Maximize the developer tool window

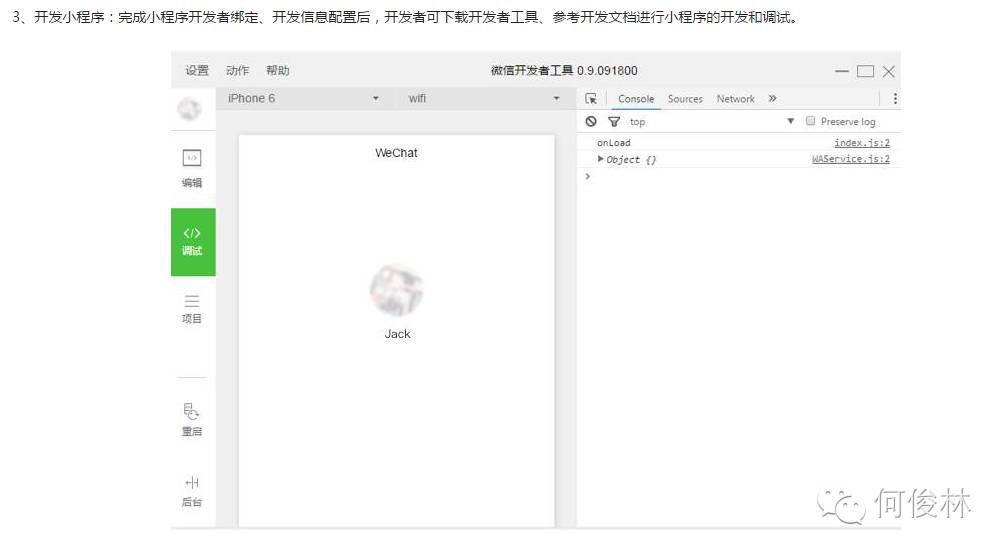[865, 71]
